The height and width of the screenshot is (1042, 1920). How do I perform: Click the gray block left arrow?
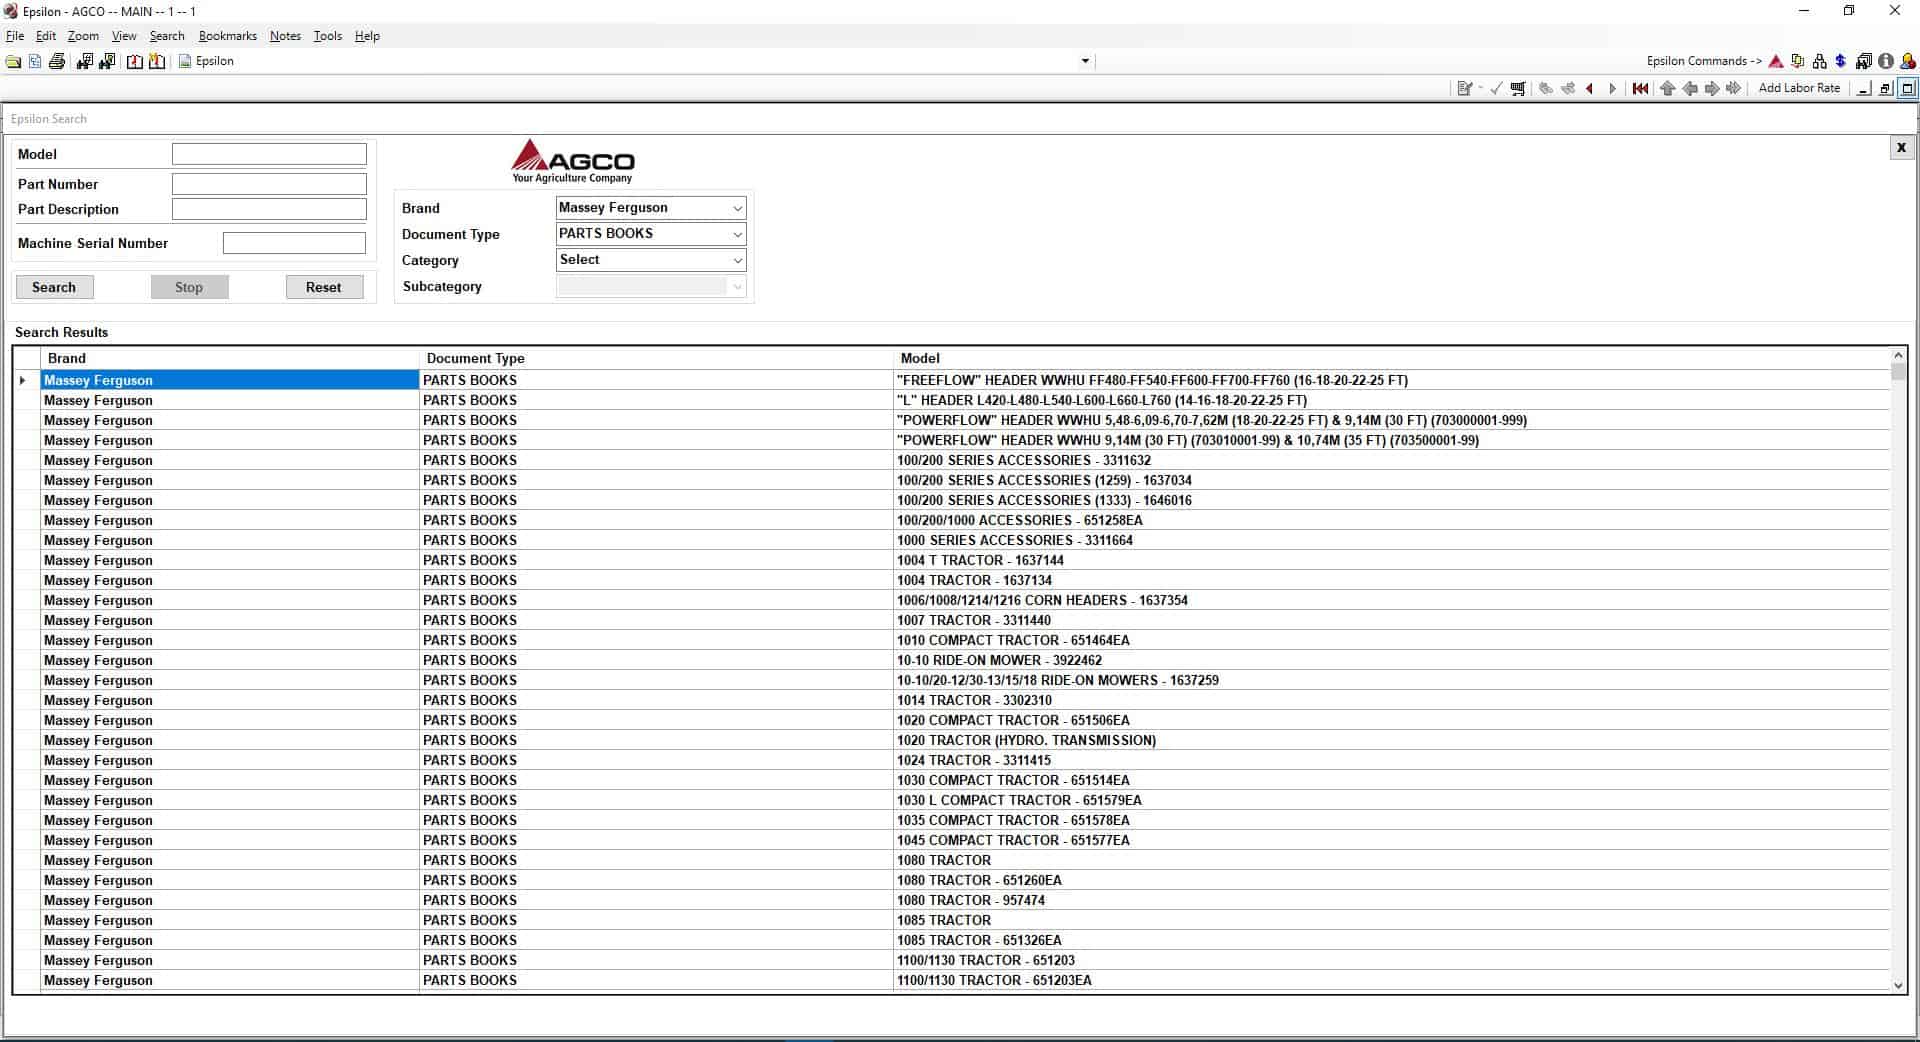point(1690,89)
